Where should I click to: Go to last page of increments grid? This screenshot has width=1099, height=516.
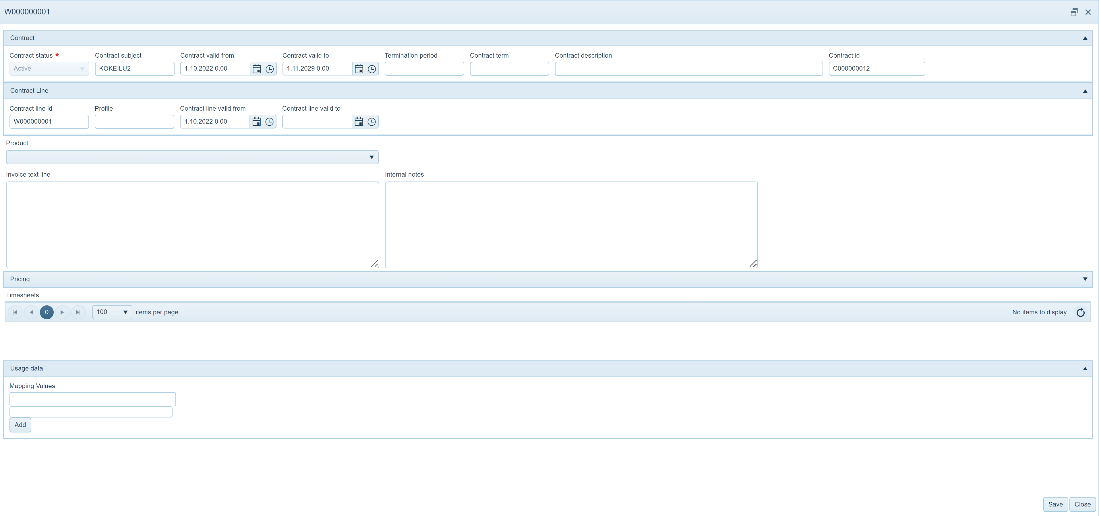(x=78, y=313)
